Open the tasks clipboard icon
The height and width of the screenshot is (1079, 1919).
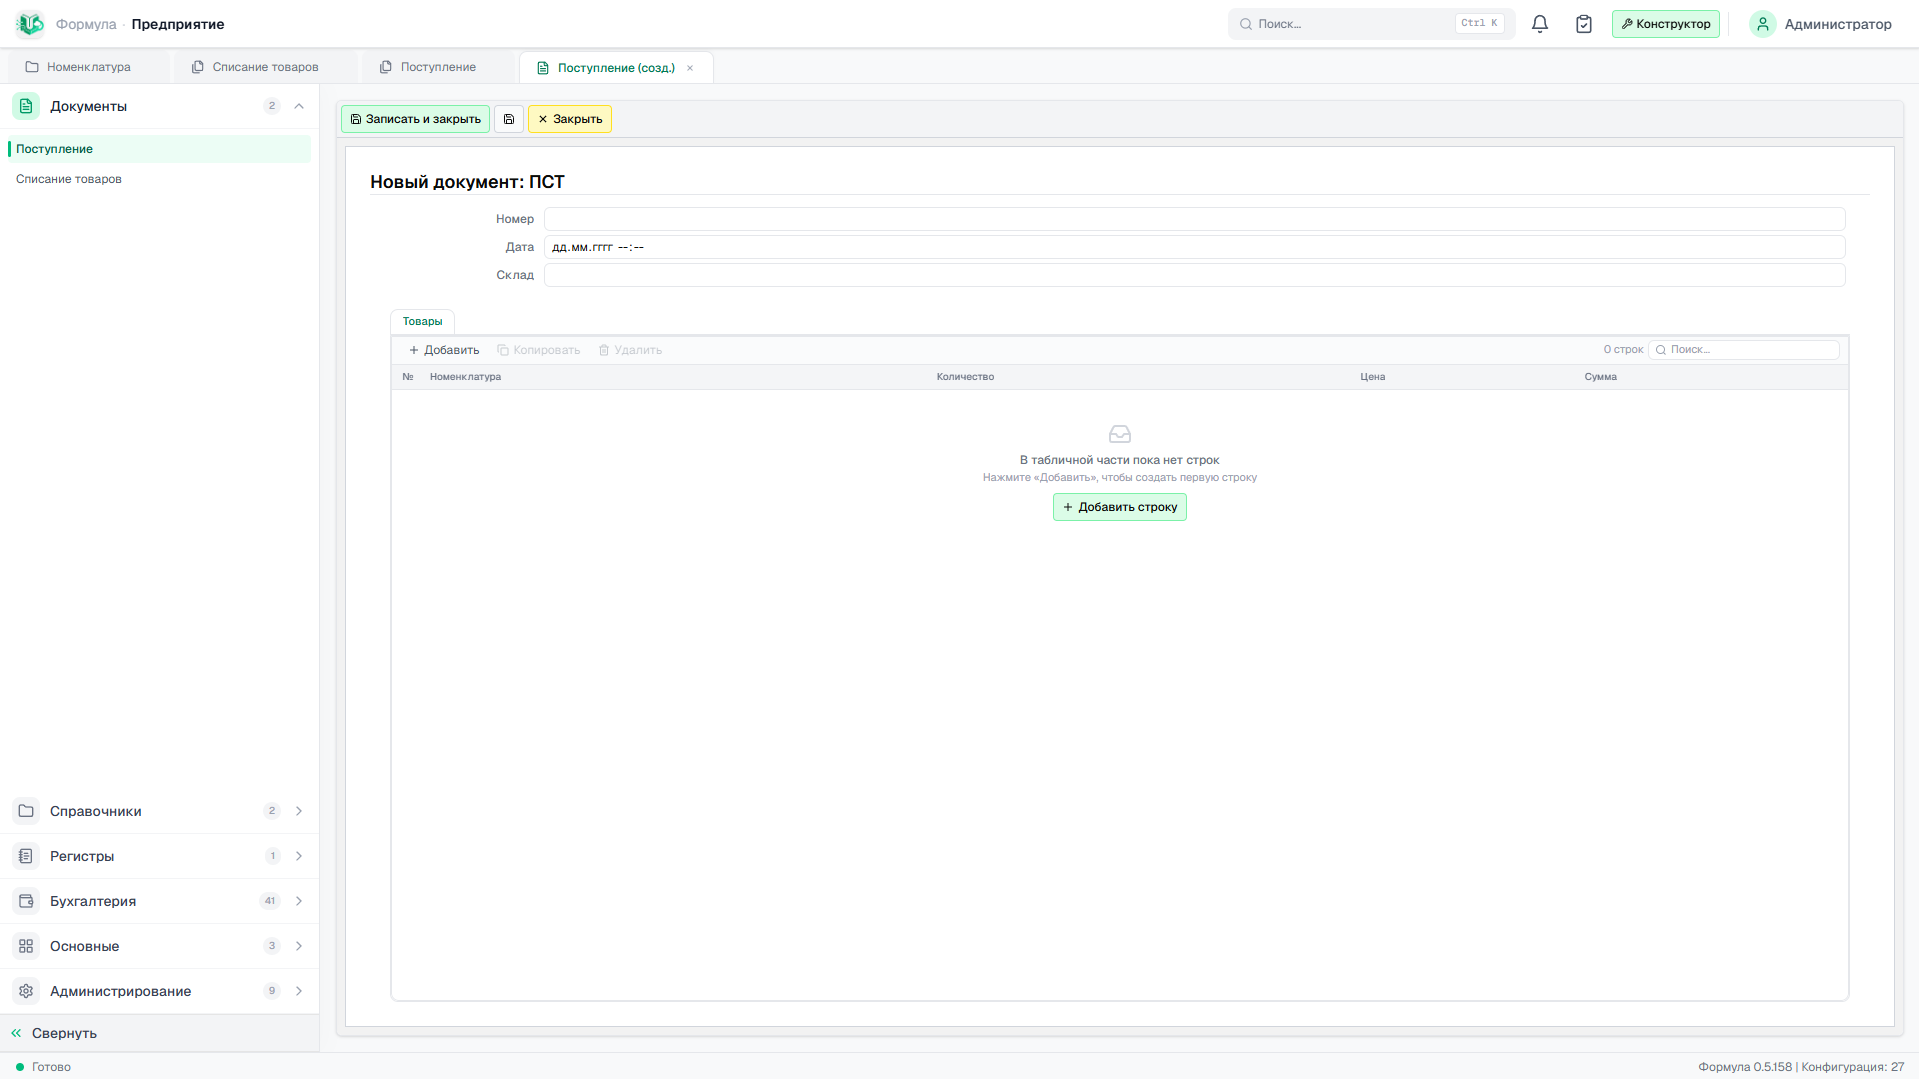(1584, 24)
